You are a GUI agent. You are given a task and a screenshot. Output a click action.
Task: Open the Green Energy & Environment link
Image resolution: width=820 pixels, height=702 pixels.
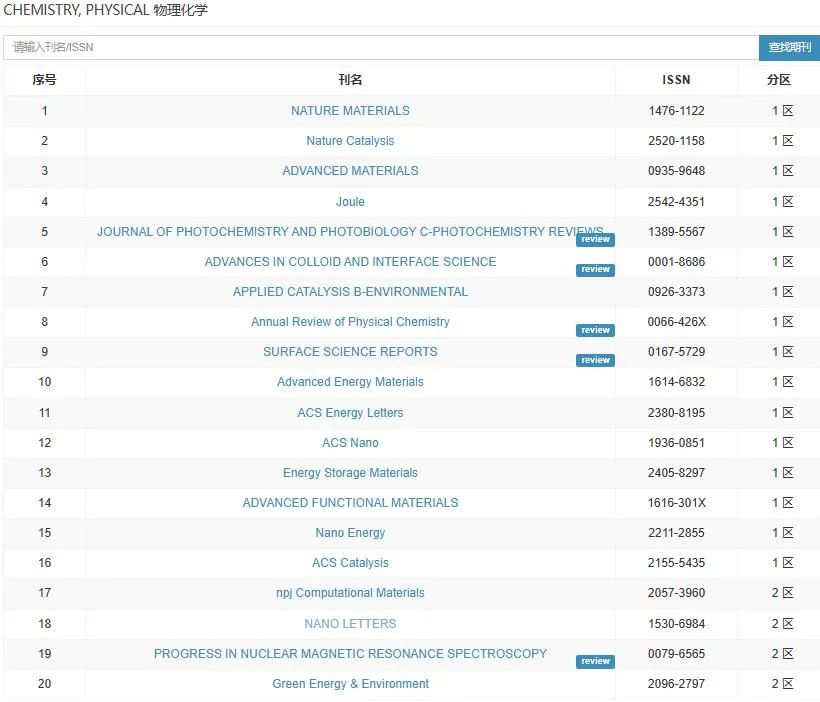[350, 684]
